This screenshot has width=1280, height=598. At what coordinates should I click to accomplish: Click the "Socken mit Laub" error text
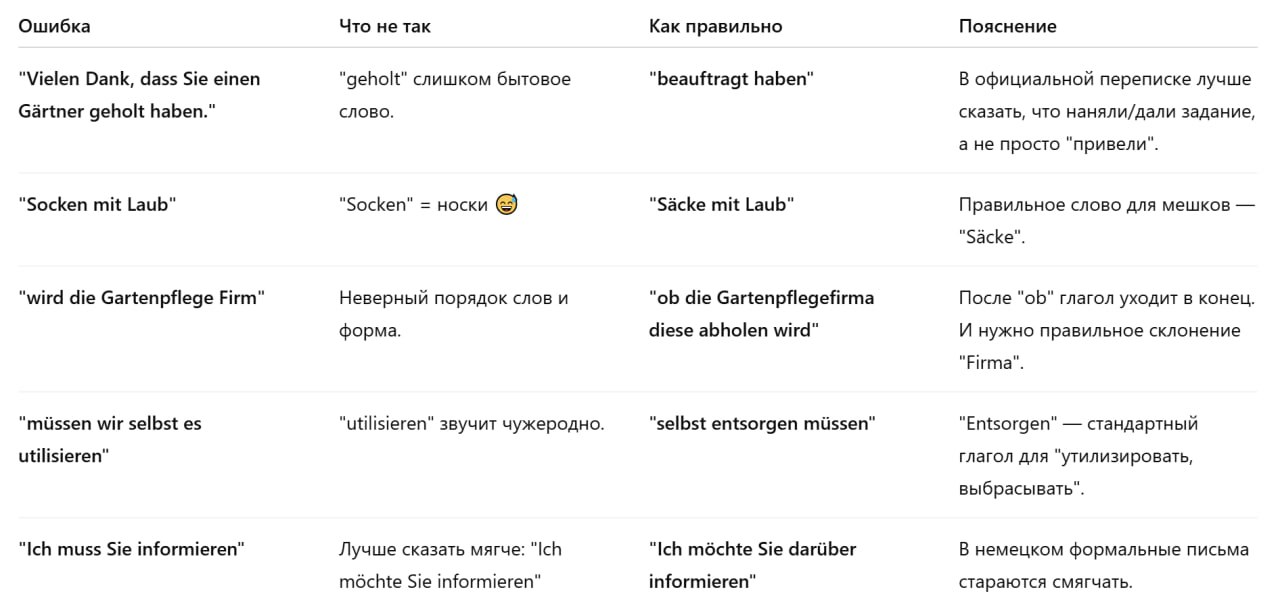point(98,204)
